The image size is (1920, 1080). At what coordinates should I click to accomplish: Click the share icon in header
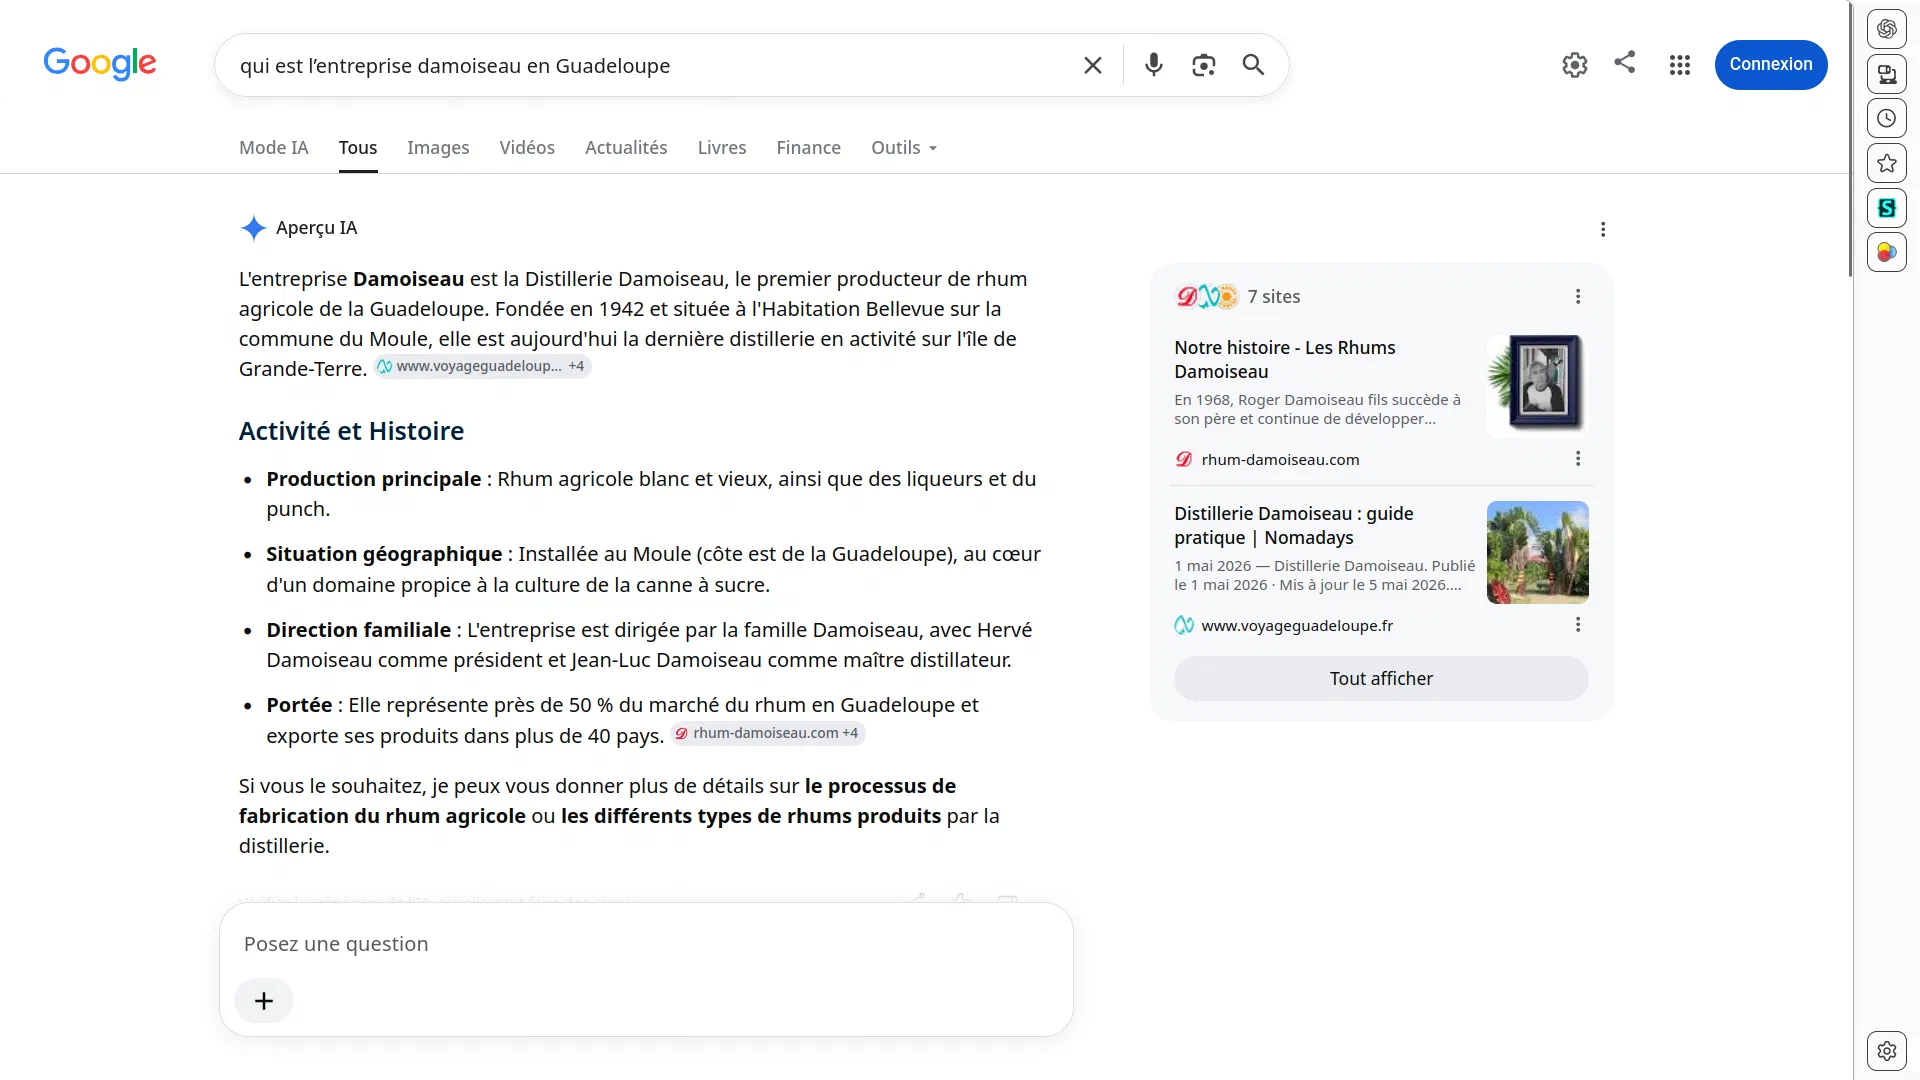pos(1625,62)
